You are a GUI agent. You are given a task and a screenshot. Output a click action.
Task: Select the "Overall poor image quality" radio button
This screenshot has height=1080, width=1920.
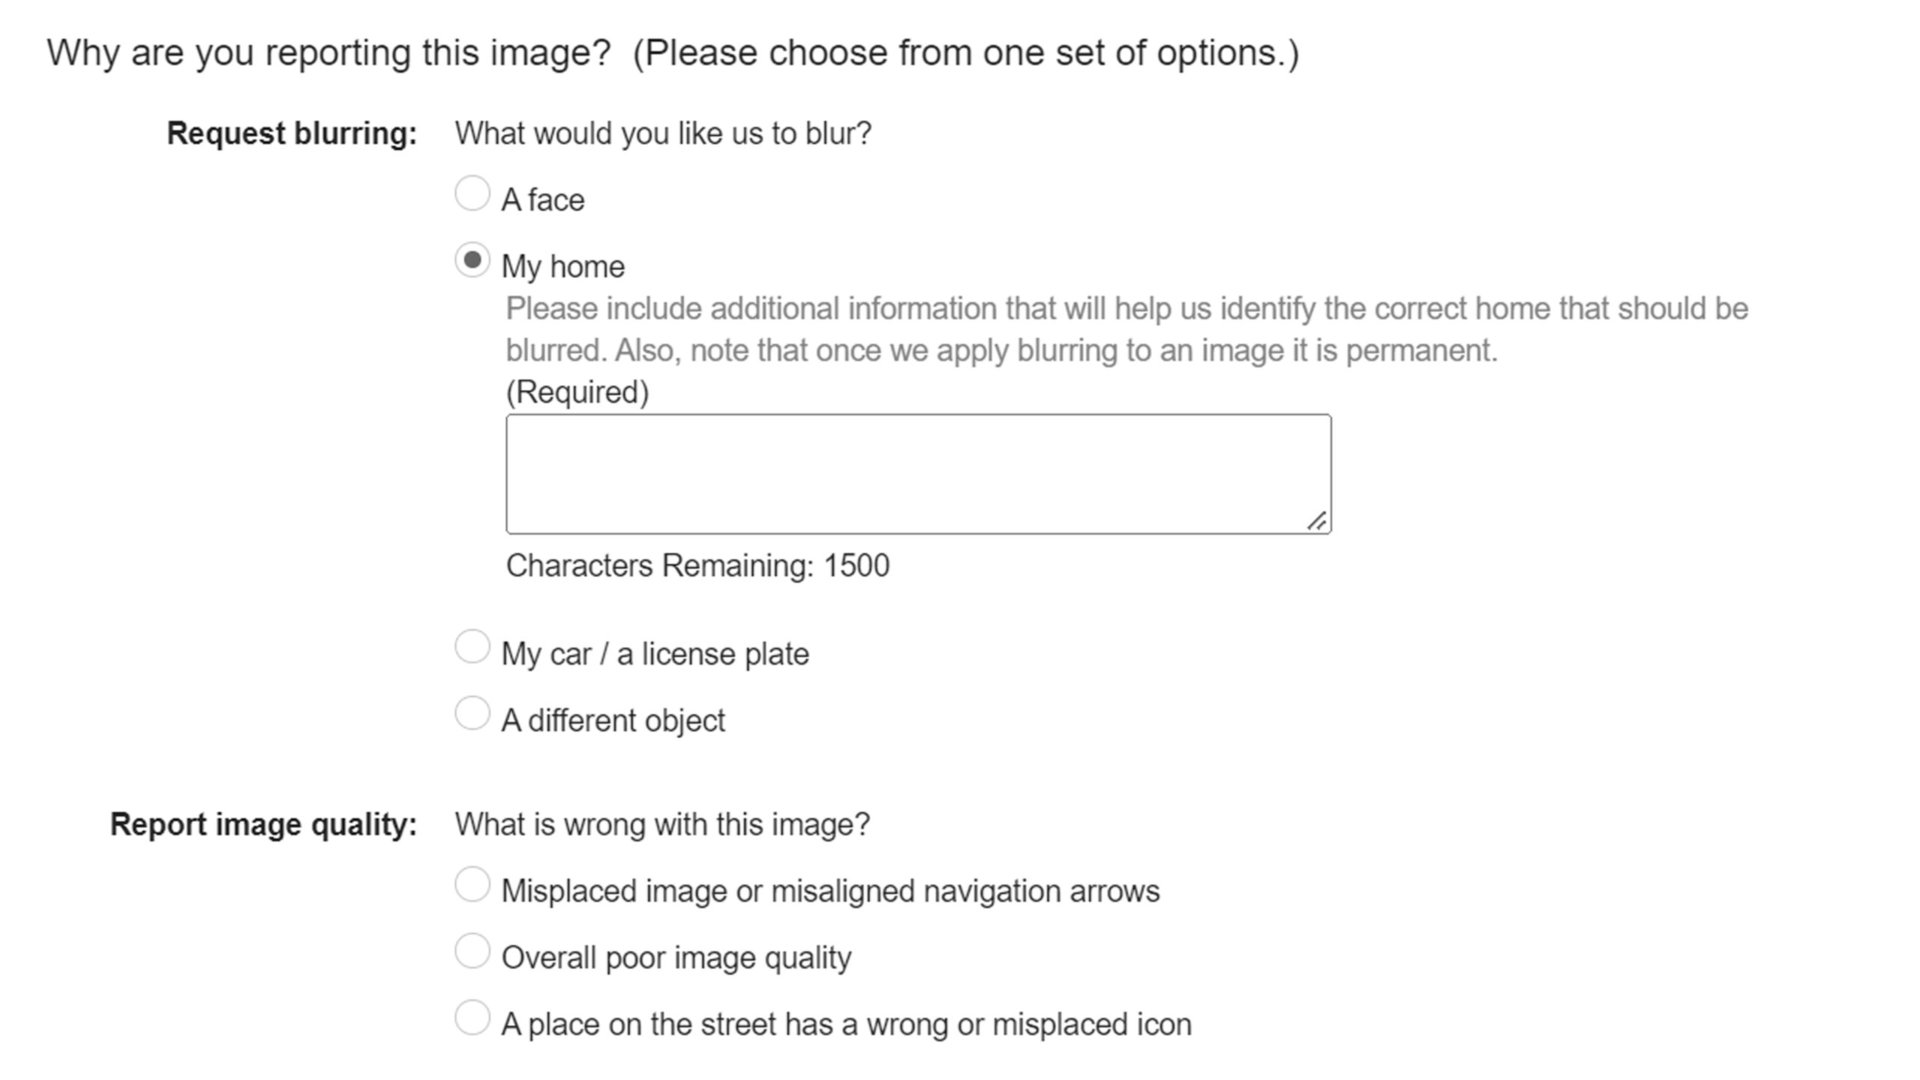472,951
